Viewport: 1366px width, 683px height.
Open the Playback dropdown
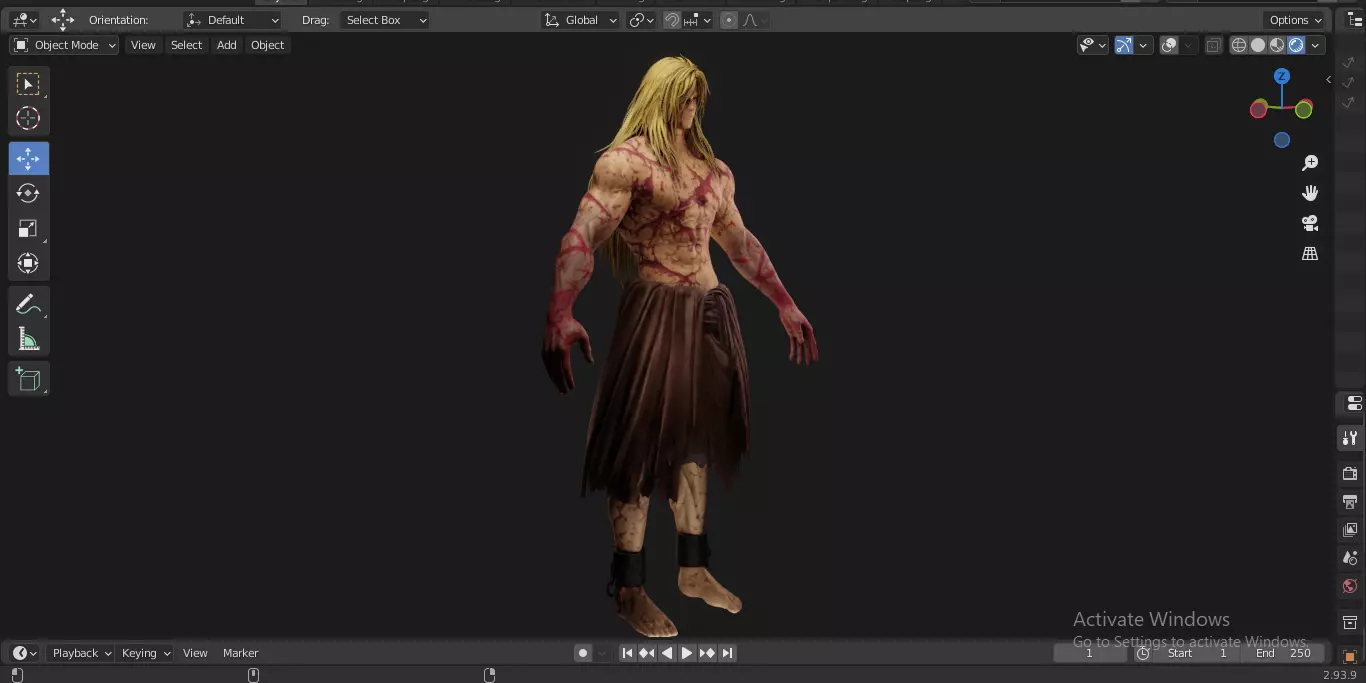pyautogui.click(x=82, y=653)
